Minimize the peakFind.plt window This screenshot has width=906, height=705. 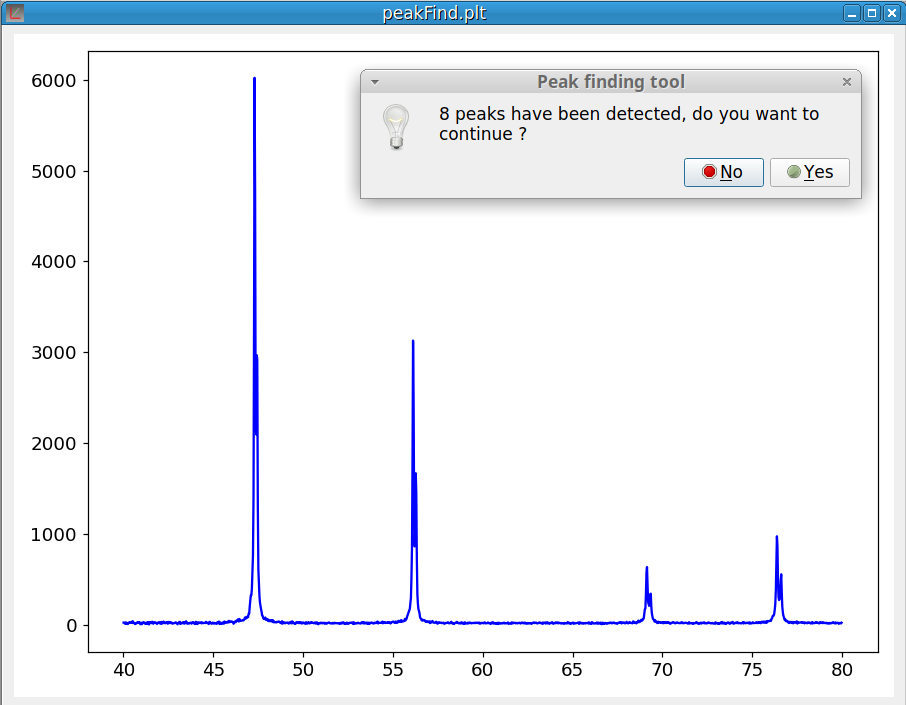coord(852,13)
